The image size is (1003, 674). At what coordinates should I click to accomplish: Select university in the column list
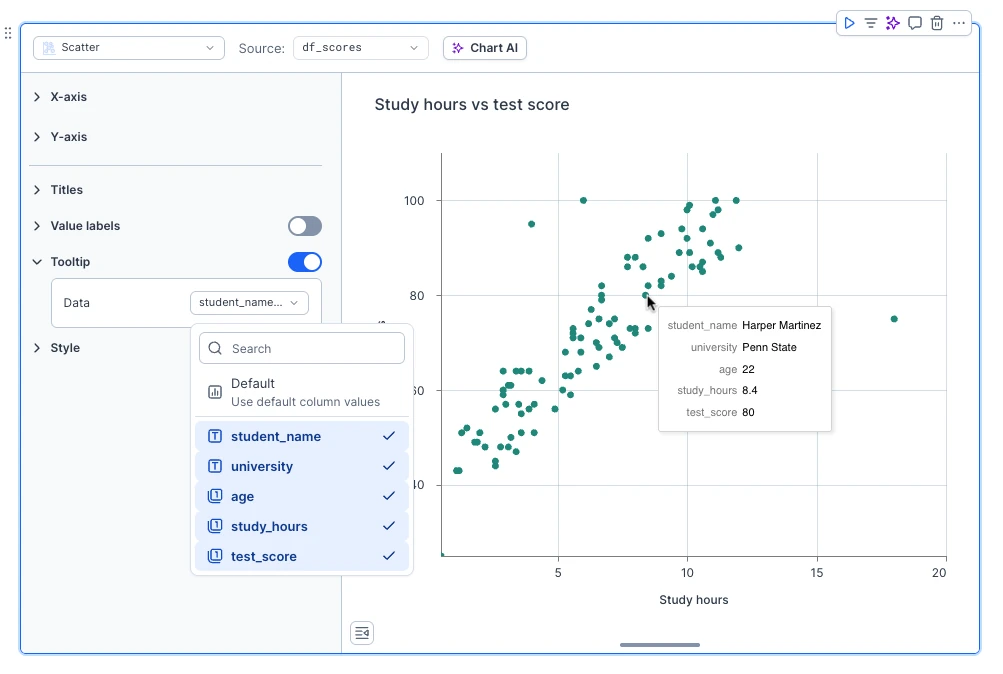302,466
